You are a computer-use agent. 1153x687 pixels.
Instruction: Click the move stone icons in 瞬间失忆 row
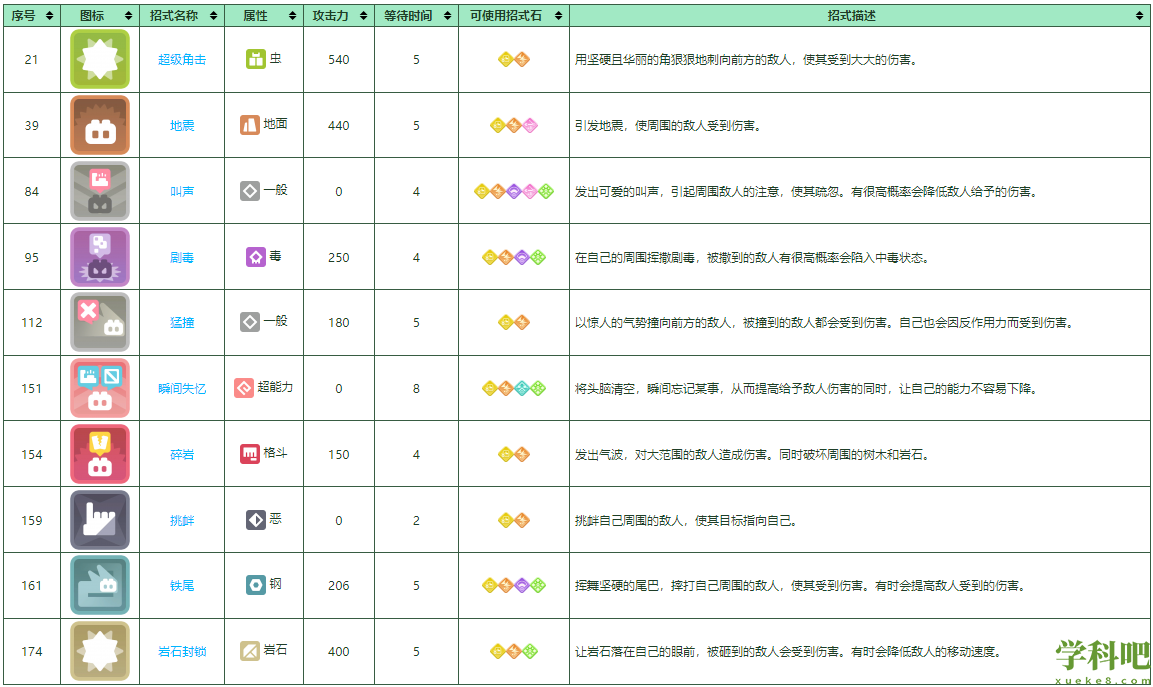[513, 388]
